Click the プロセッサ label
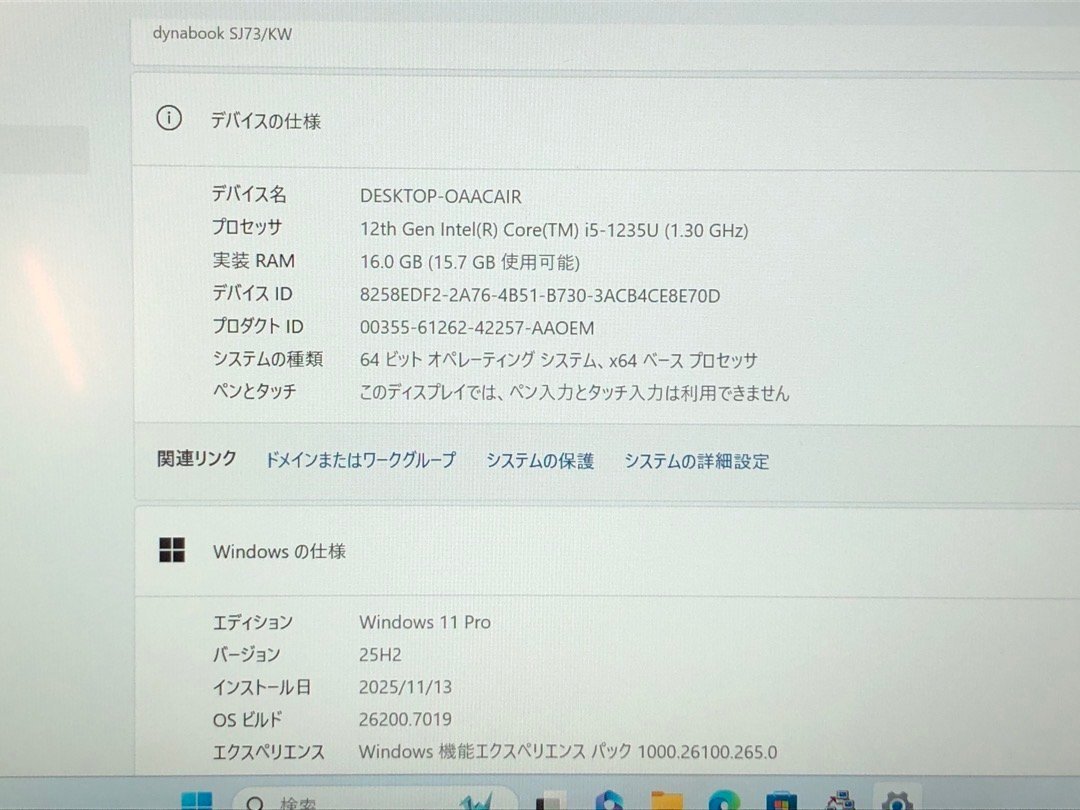The height and width of the screenshot is (810, 1080). [x=247, y=227]
